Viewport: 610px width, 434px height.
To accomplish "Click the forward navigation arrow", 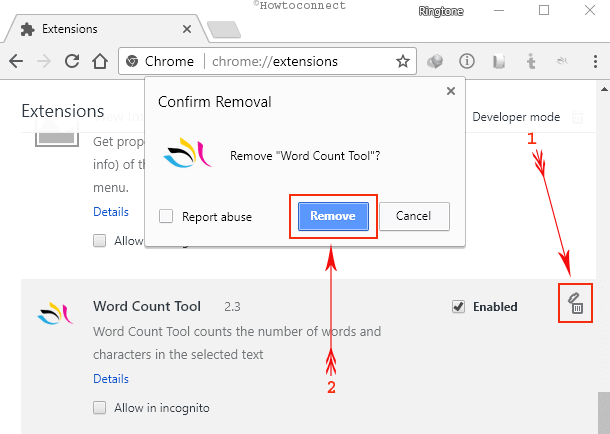I will (x=45, y=61).
